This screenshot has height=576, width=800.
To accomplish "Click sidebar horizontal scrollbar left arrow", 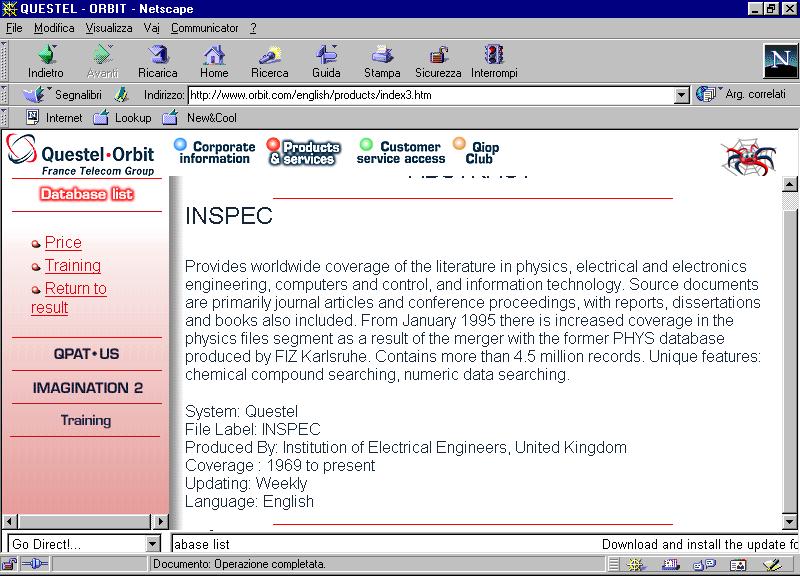I will pyautogui.click(x=10, y=521).
